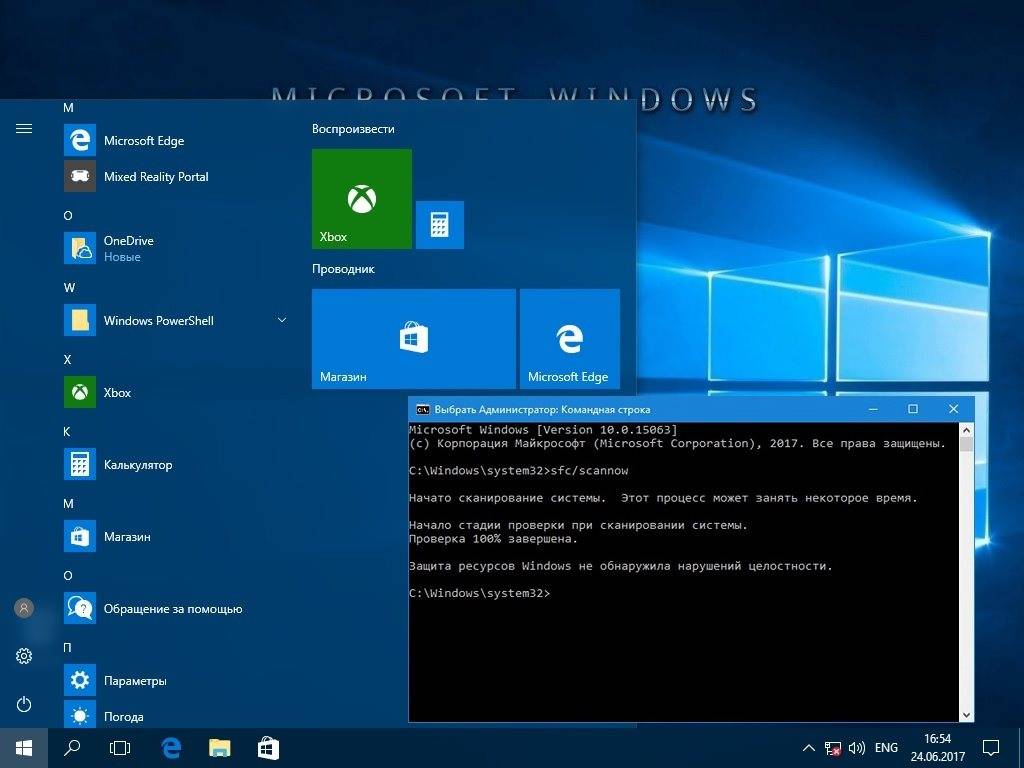Click the Windows Start button

(24, 748)
